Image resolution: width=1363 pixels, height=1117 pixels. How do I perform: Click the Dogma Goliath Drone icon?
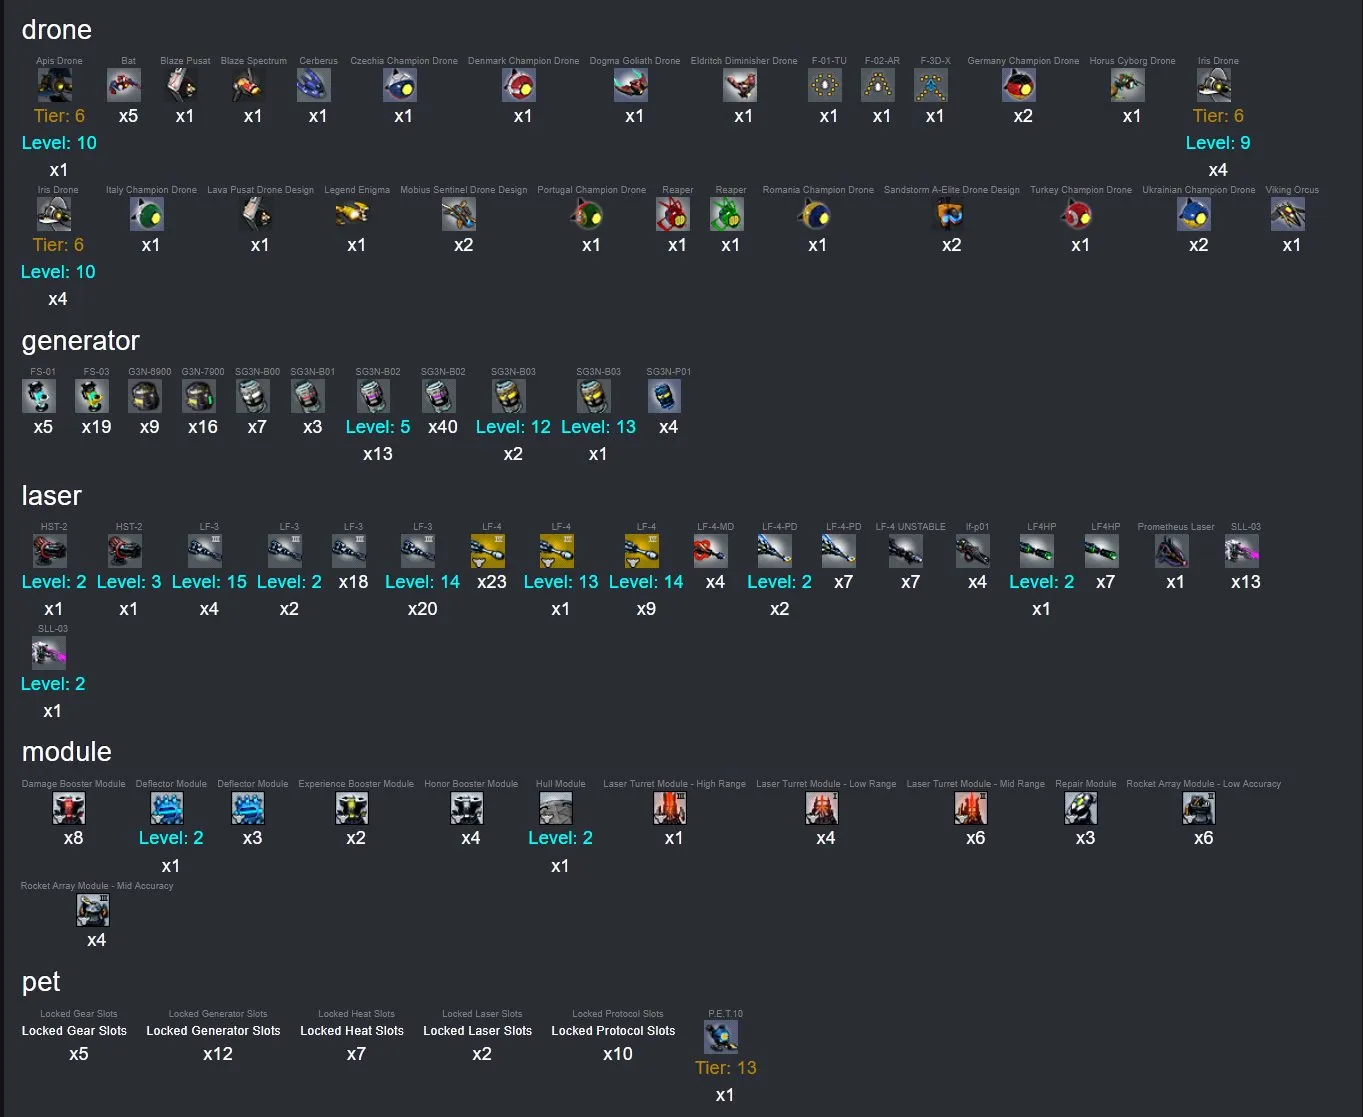[630, 86]
